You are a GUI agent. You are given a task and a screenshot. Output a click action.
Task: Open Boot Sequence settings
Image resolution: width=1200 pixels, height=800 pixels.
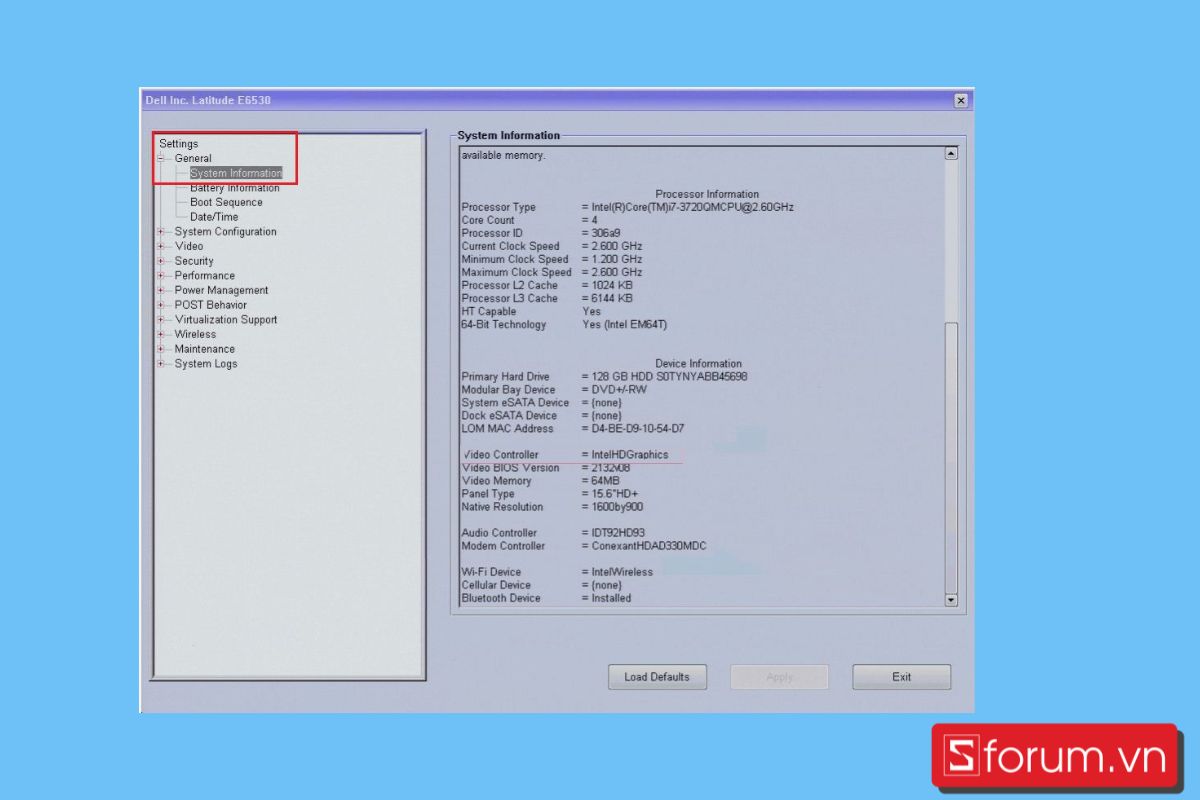point(226,202)
